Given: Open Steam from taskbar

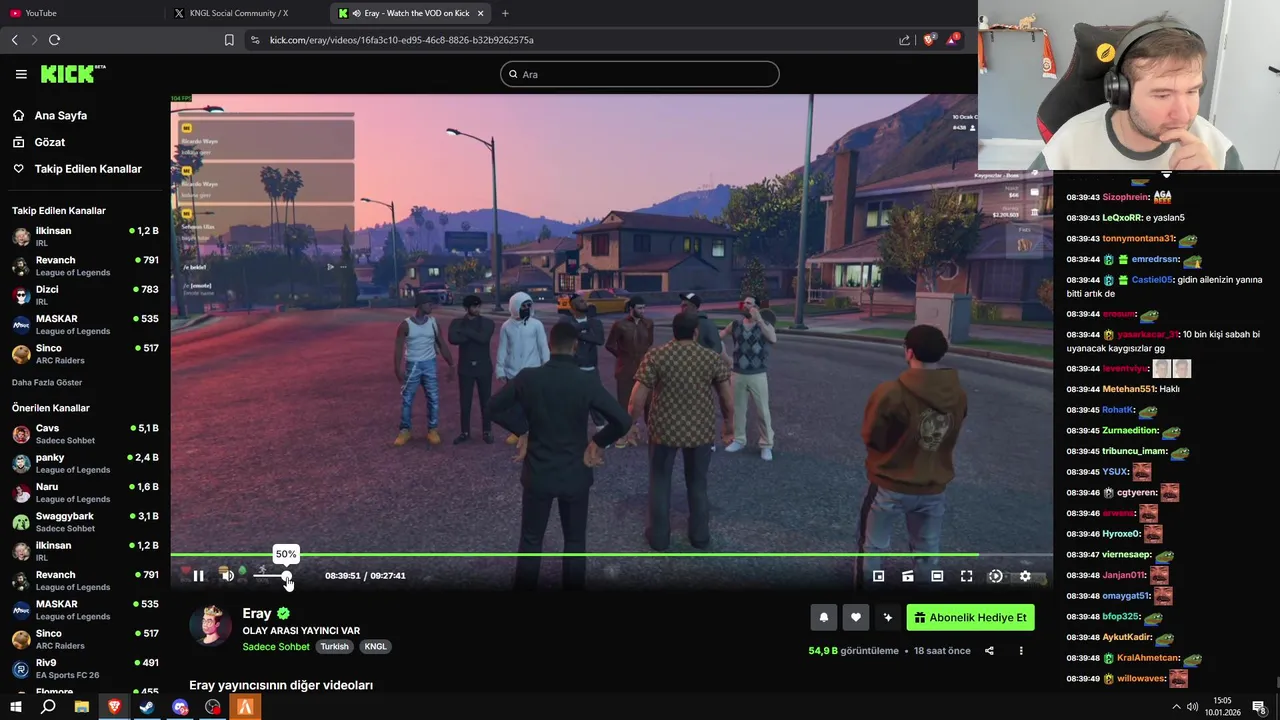Looking at the screenshot, I should click(147, 707).
